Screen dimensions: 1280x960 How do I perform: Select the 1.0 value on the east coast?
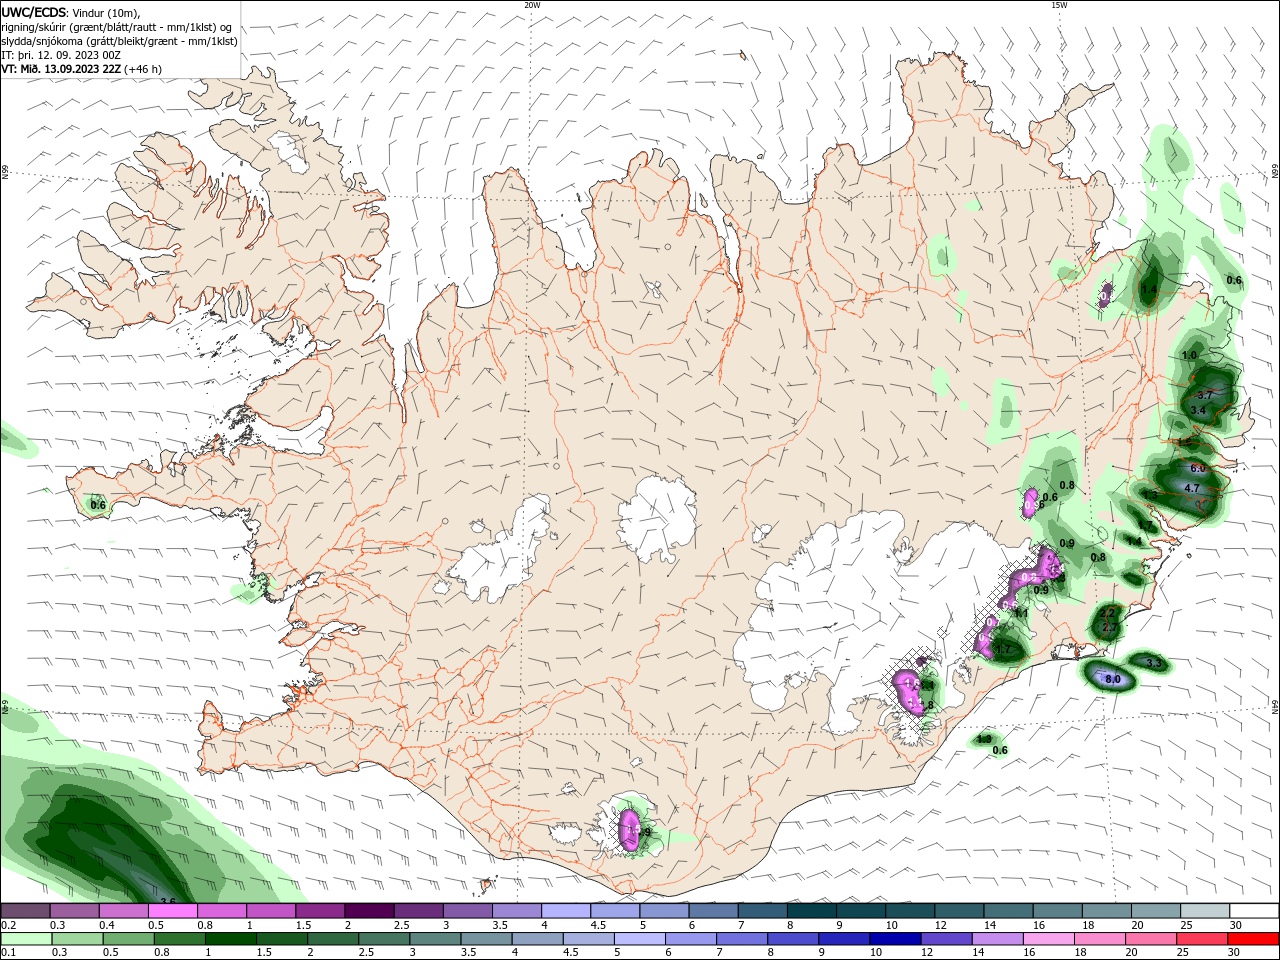[1189, 356]
